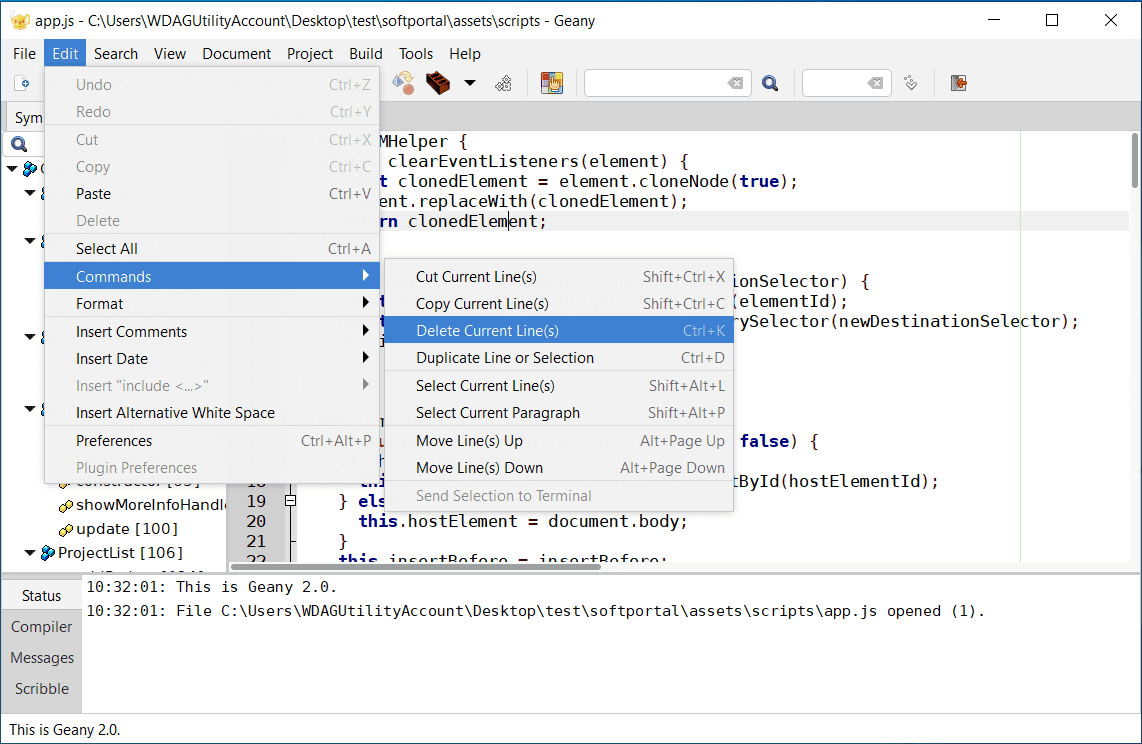
Task: Switch to the Status tab
Action: [42, 595]
